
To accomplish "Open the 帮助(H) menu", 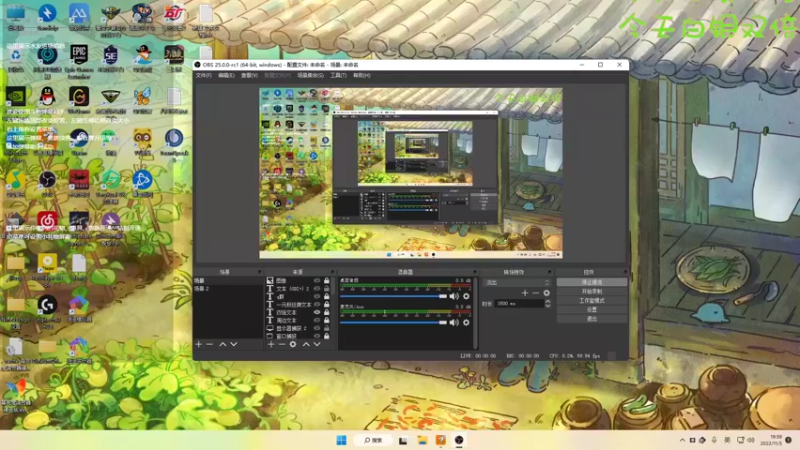I will [x=362, y=76].
